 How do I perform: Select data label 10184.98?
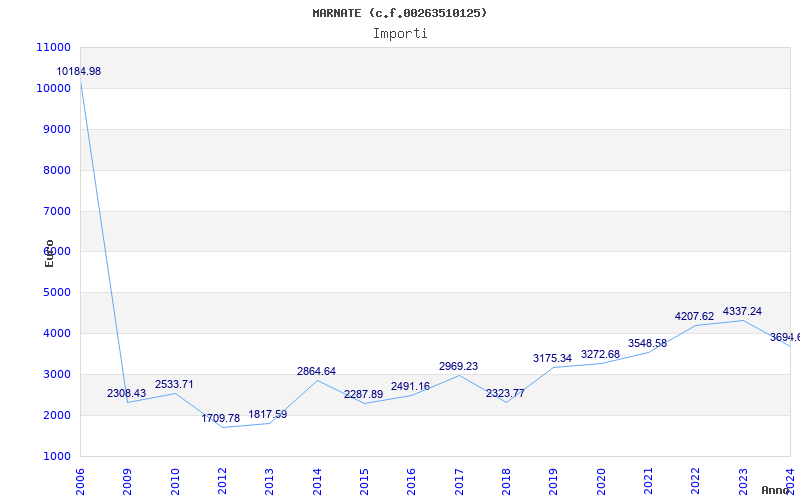(79, 71)
